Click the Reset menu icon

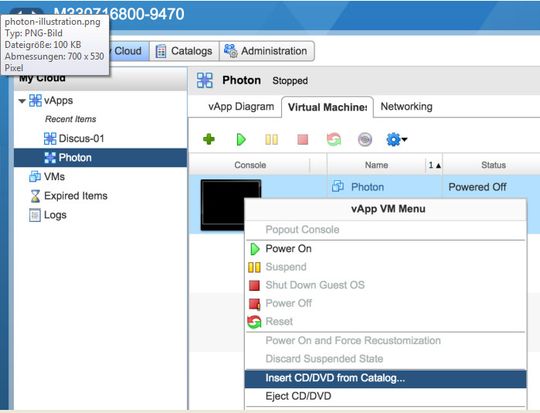pos(254,322)
